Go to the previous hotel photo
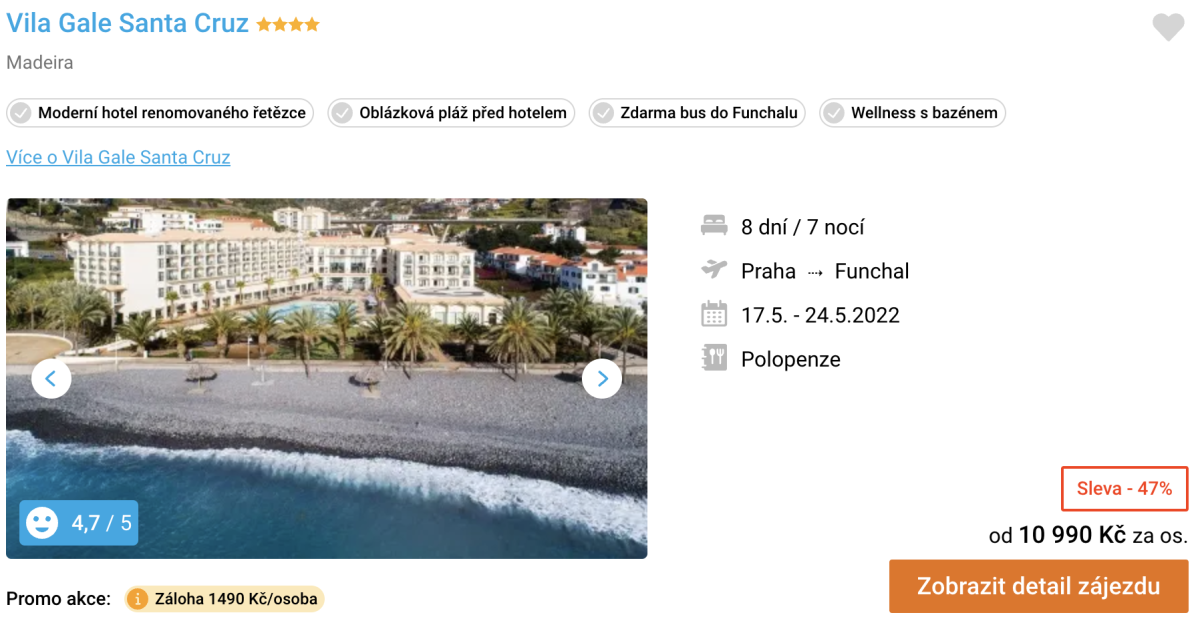 click(51, 378)
